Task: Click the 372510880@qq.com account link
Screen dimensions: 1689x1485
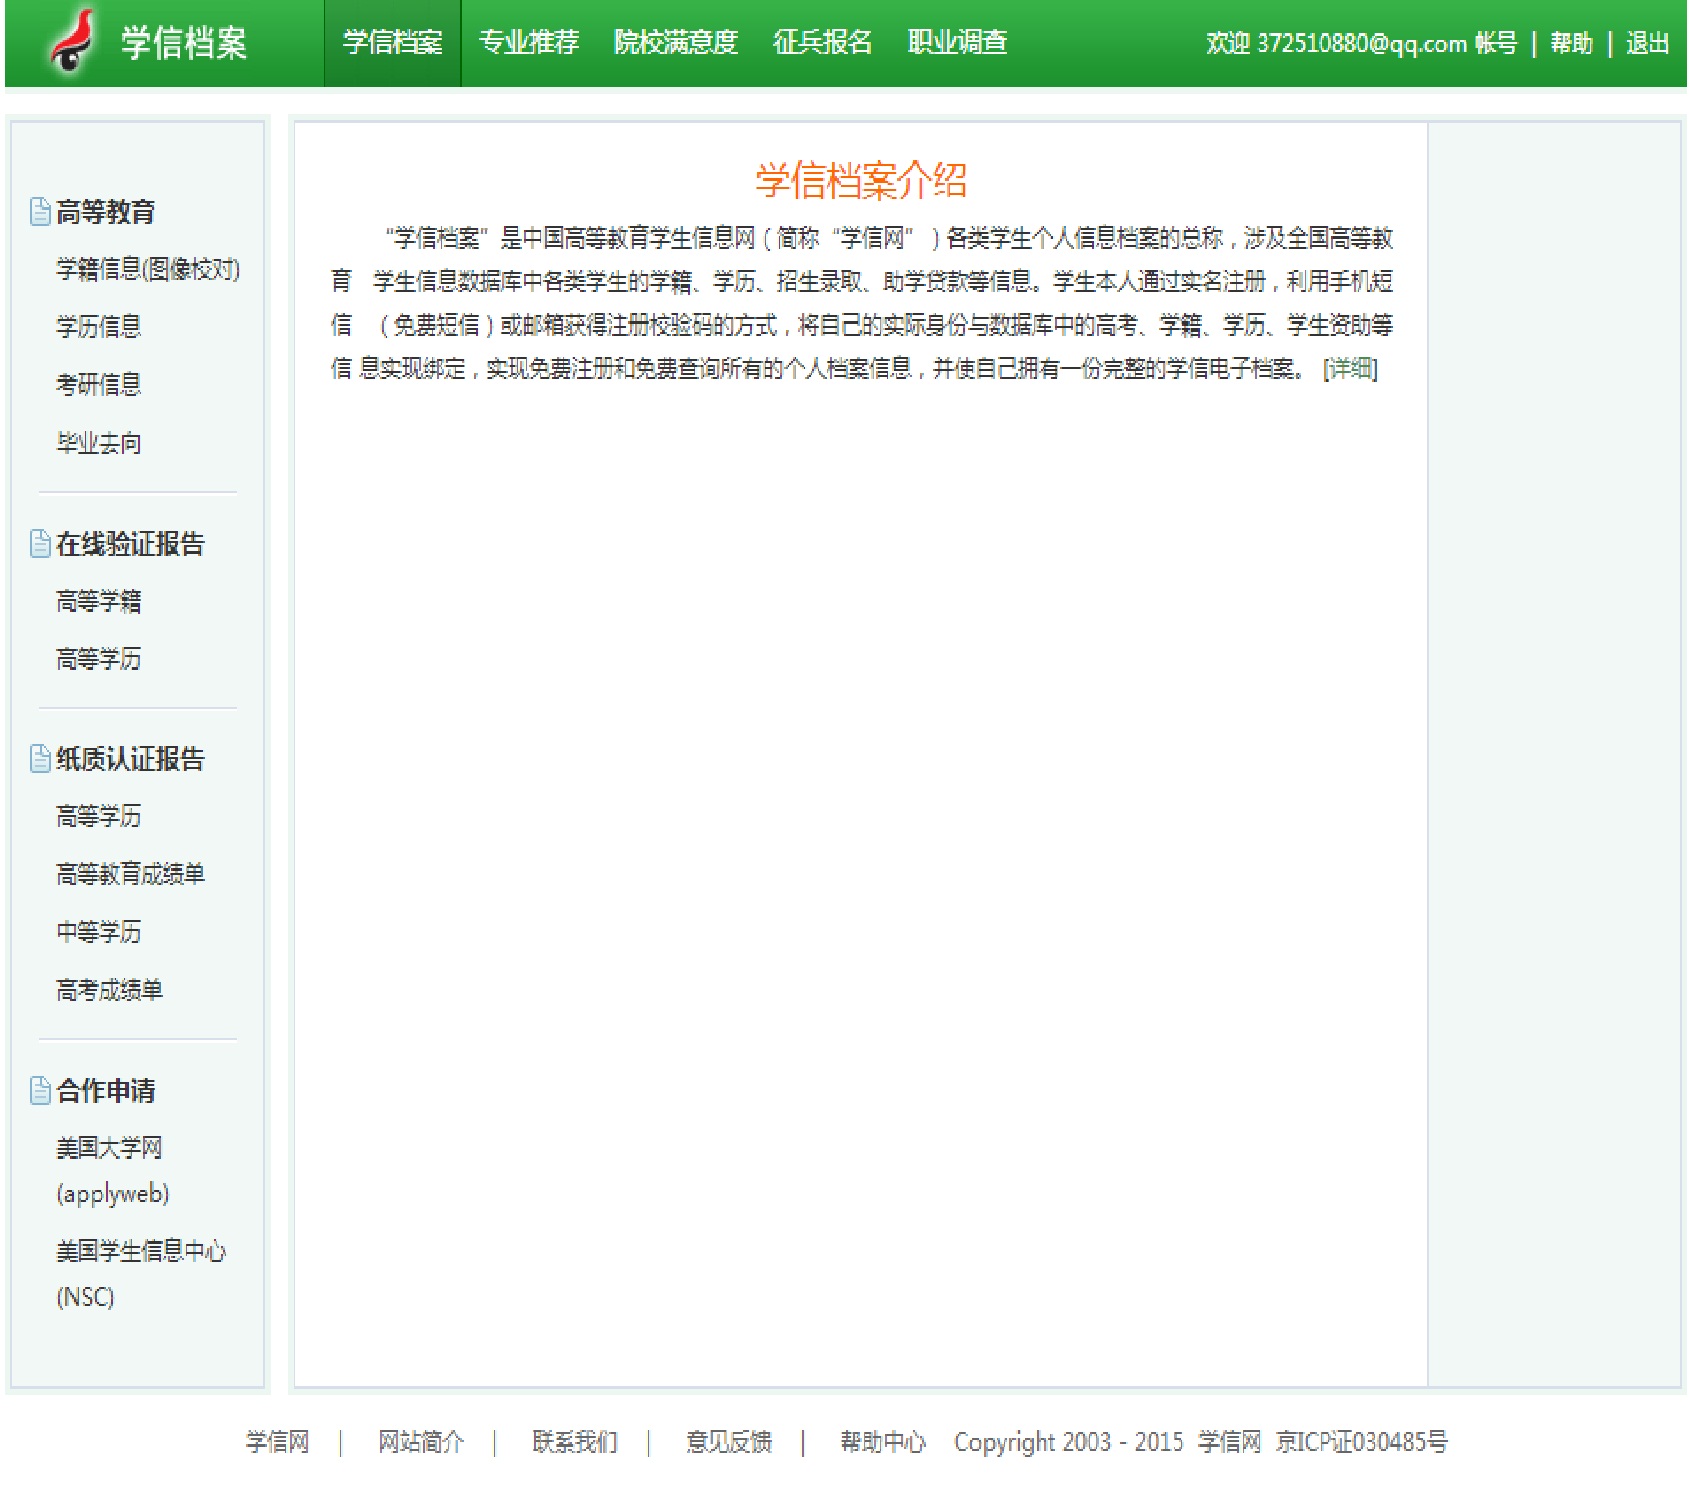Action: (x=1362, y=44)
